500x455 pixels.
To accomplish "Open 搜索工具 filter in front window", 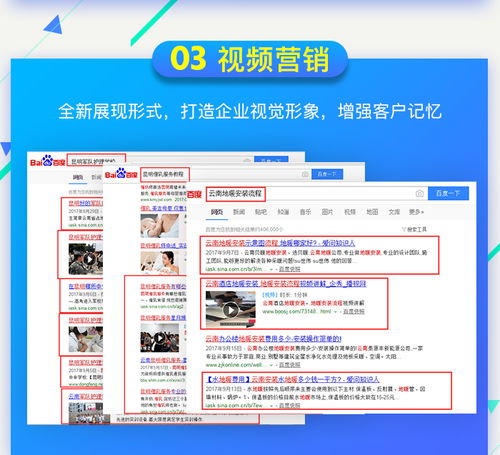I will [x=414, y=229].
